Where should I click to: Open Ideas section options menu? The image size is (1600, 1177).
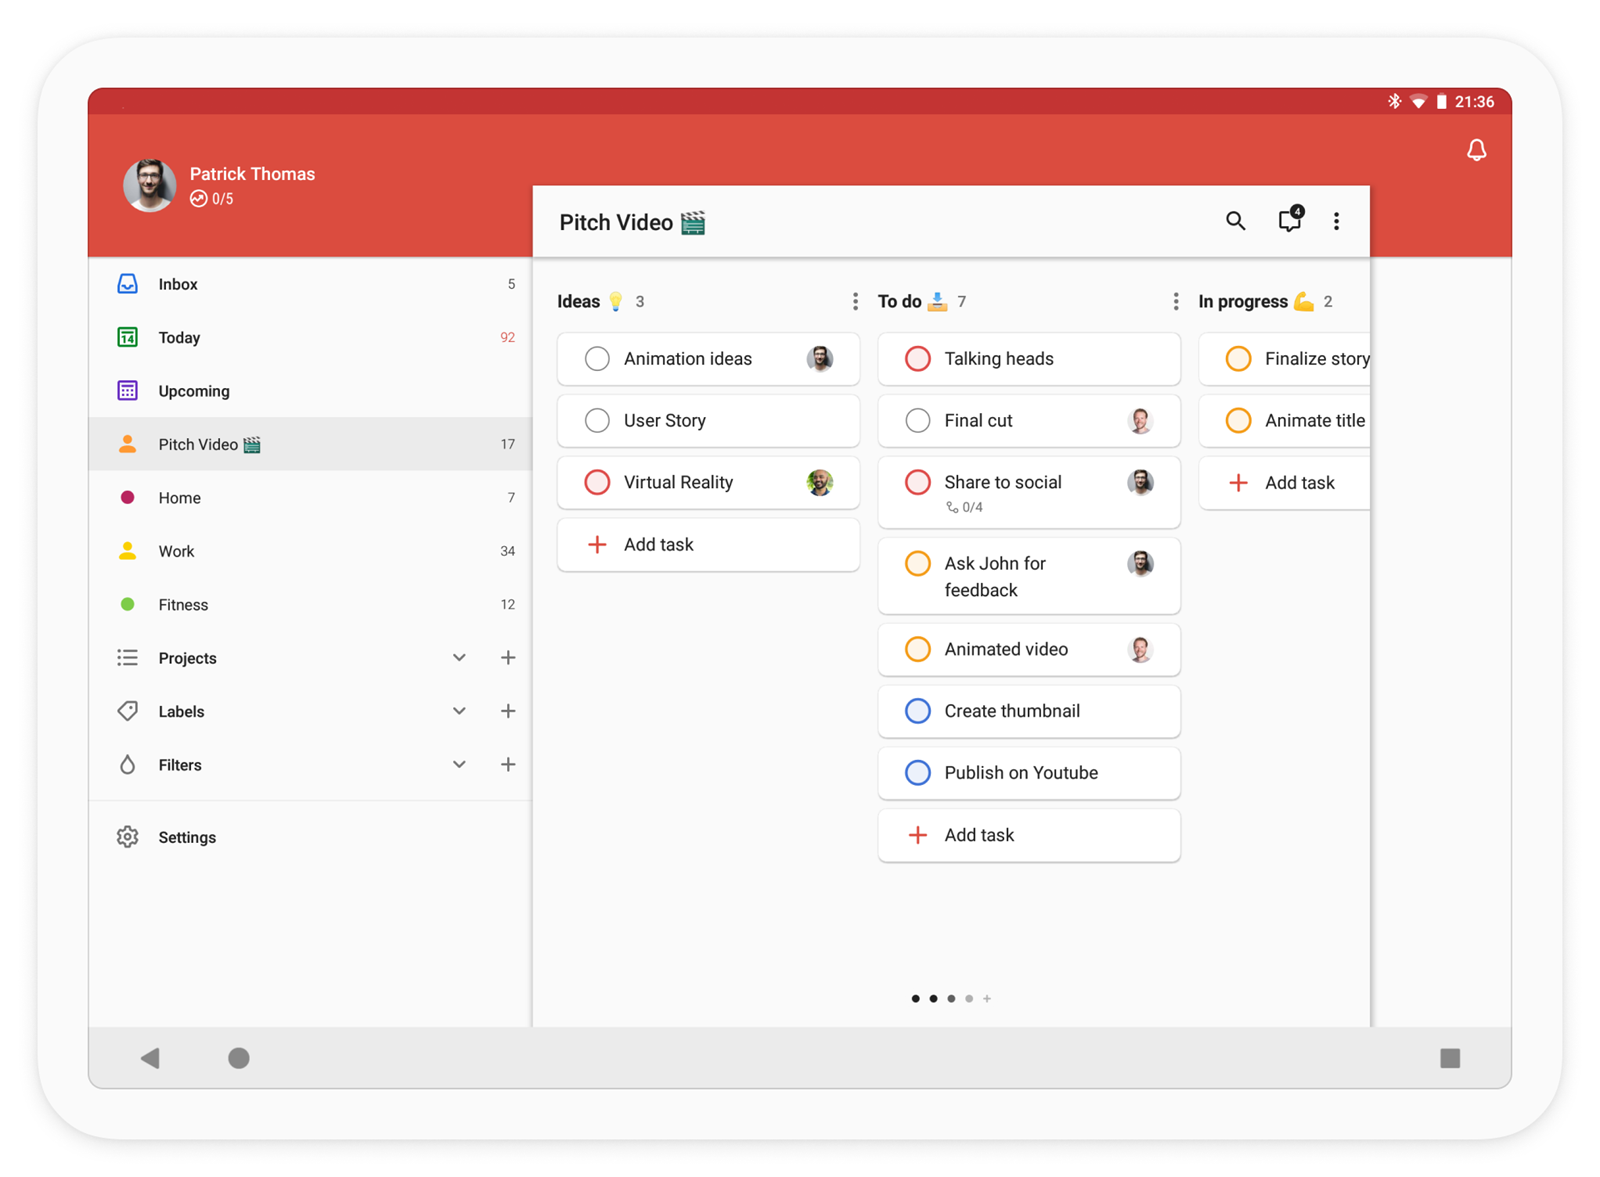[x=855, y=301]
